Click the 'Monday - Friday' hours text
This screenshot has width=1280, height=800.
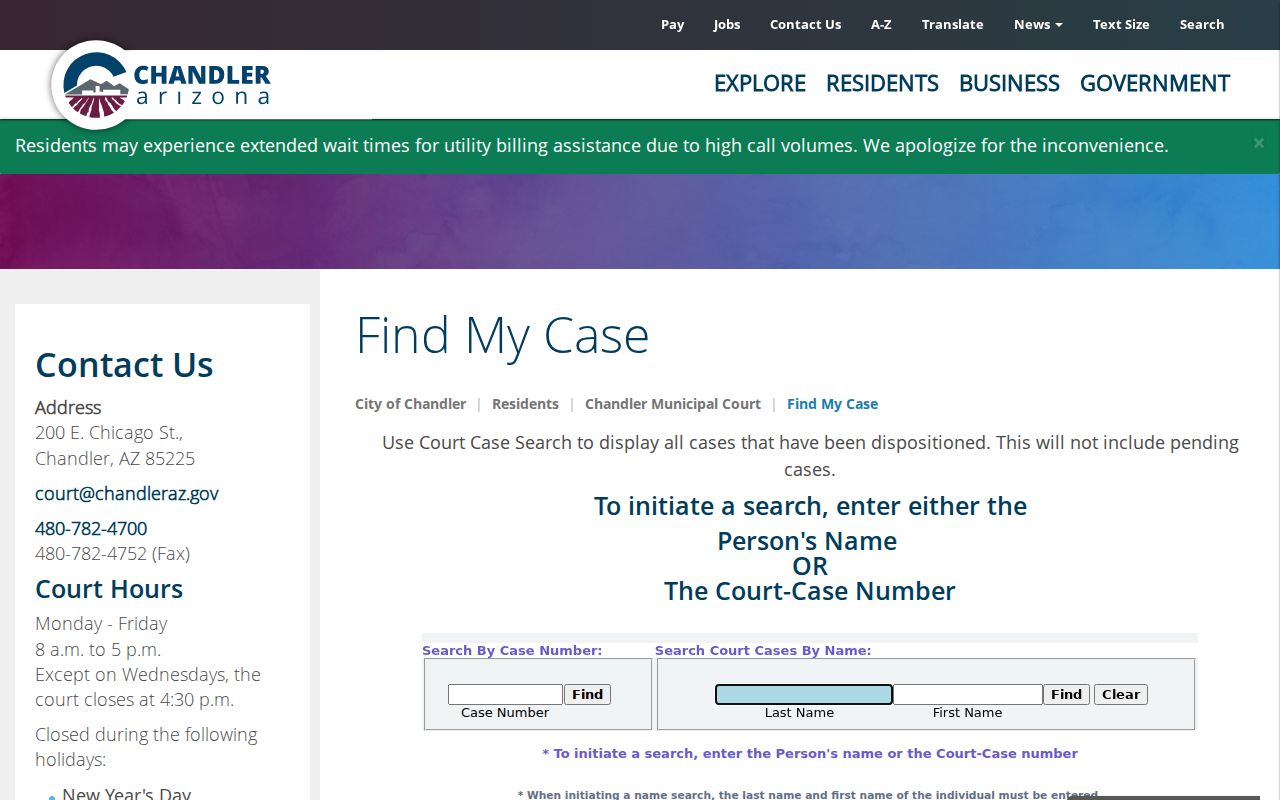coord(101,623)
